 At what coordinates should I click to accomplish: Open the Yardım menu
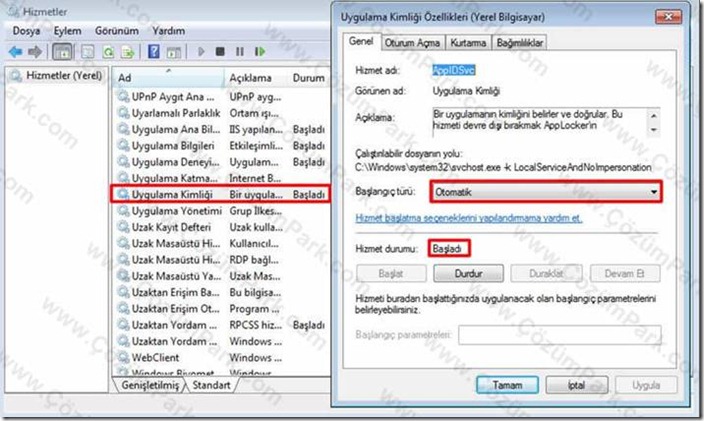click(168, 31)
